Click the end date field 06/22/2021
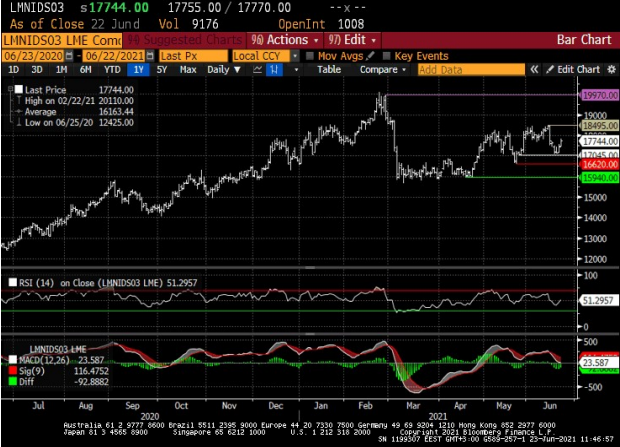Screen dimensions: 620x447 pyautogui.click(x=114, y=56)
